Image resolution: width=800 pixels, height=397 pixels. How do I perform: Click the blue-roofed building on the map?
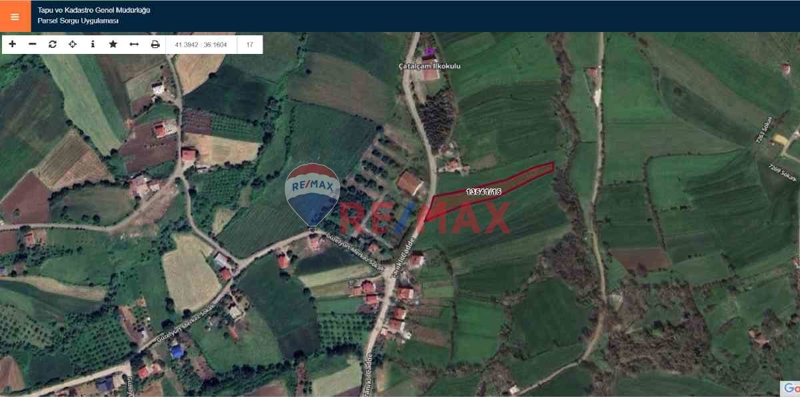pos(178,351)
